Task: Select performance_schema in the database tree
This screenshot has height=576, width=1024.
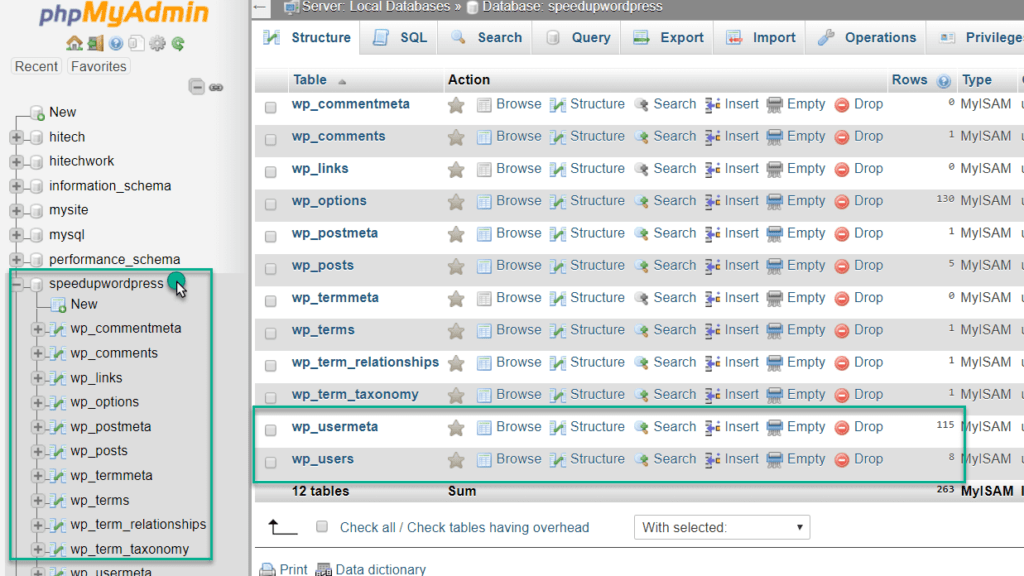Action: click(x=114, y=259)
